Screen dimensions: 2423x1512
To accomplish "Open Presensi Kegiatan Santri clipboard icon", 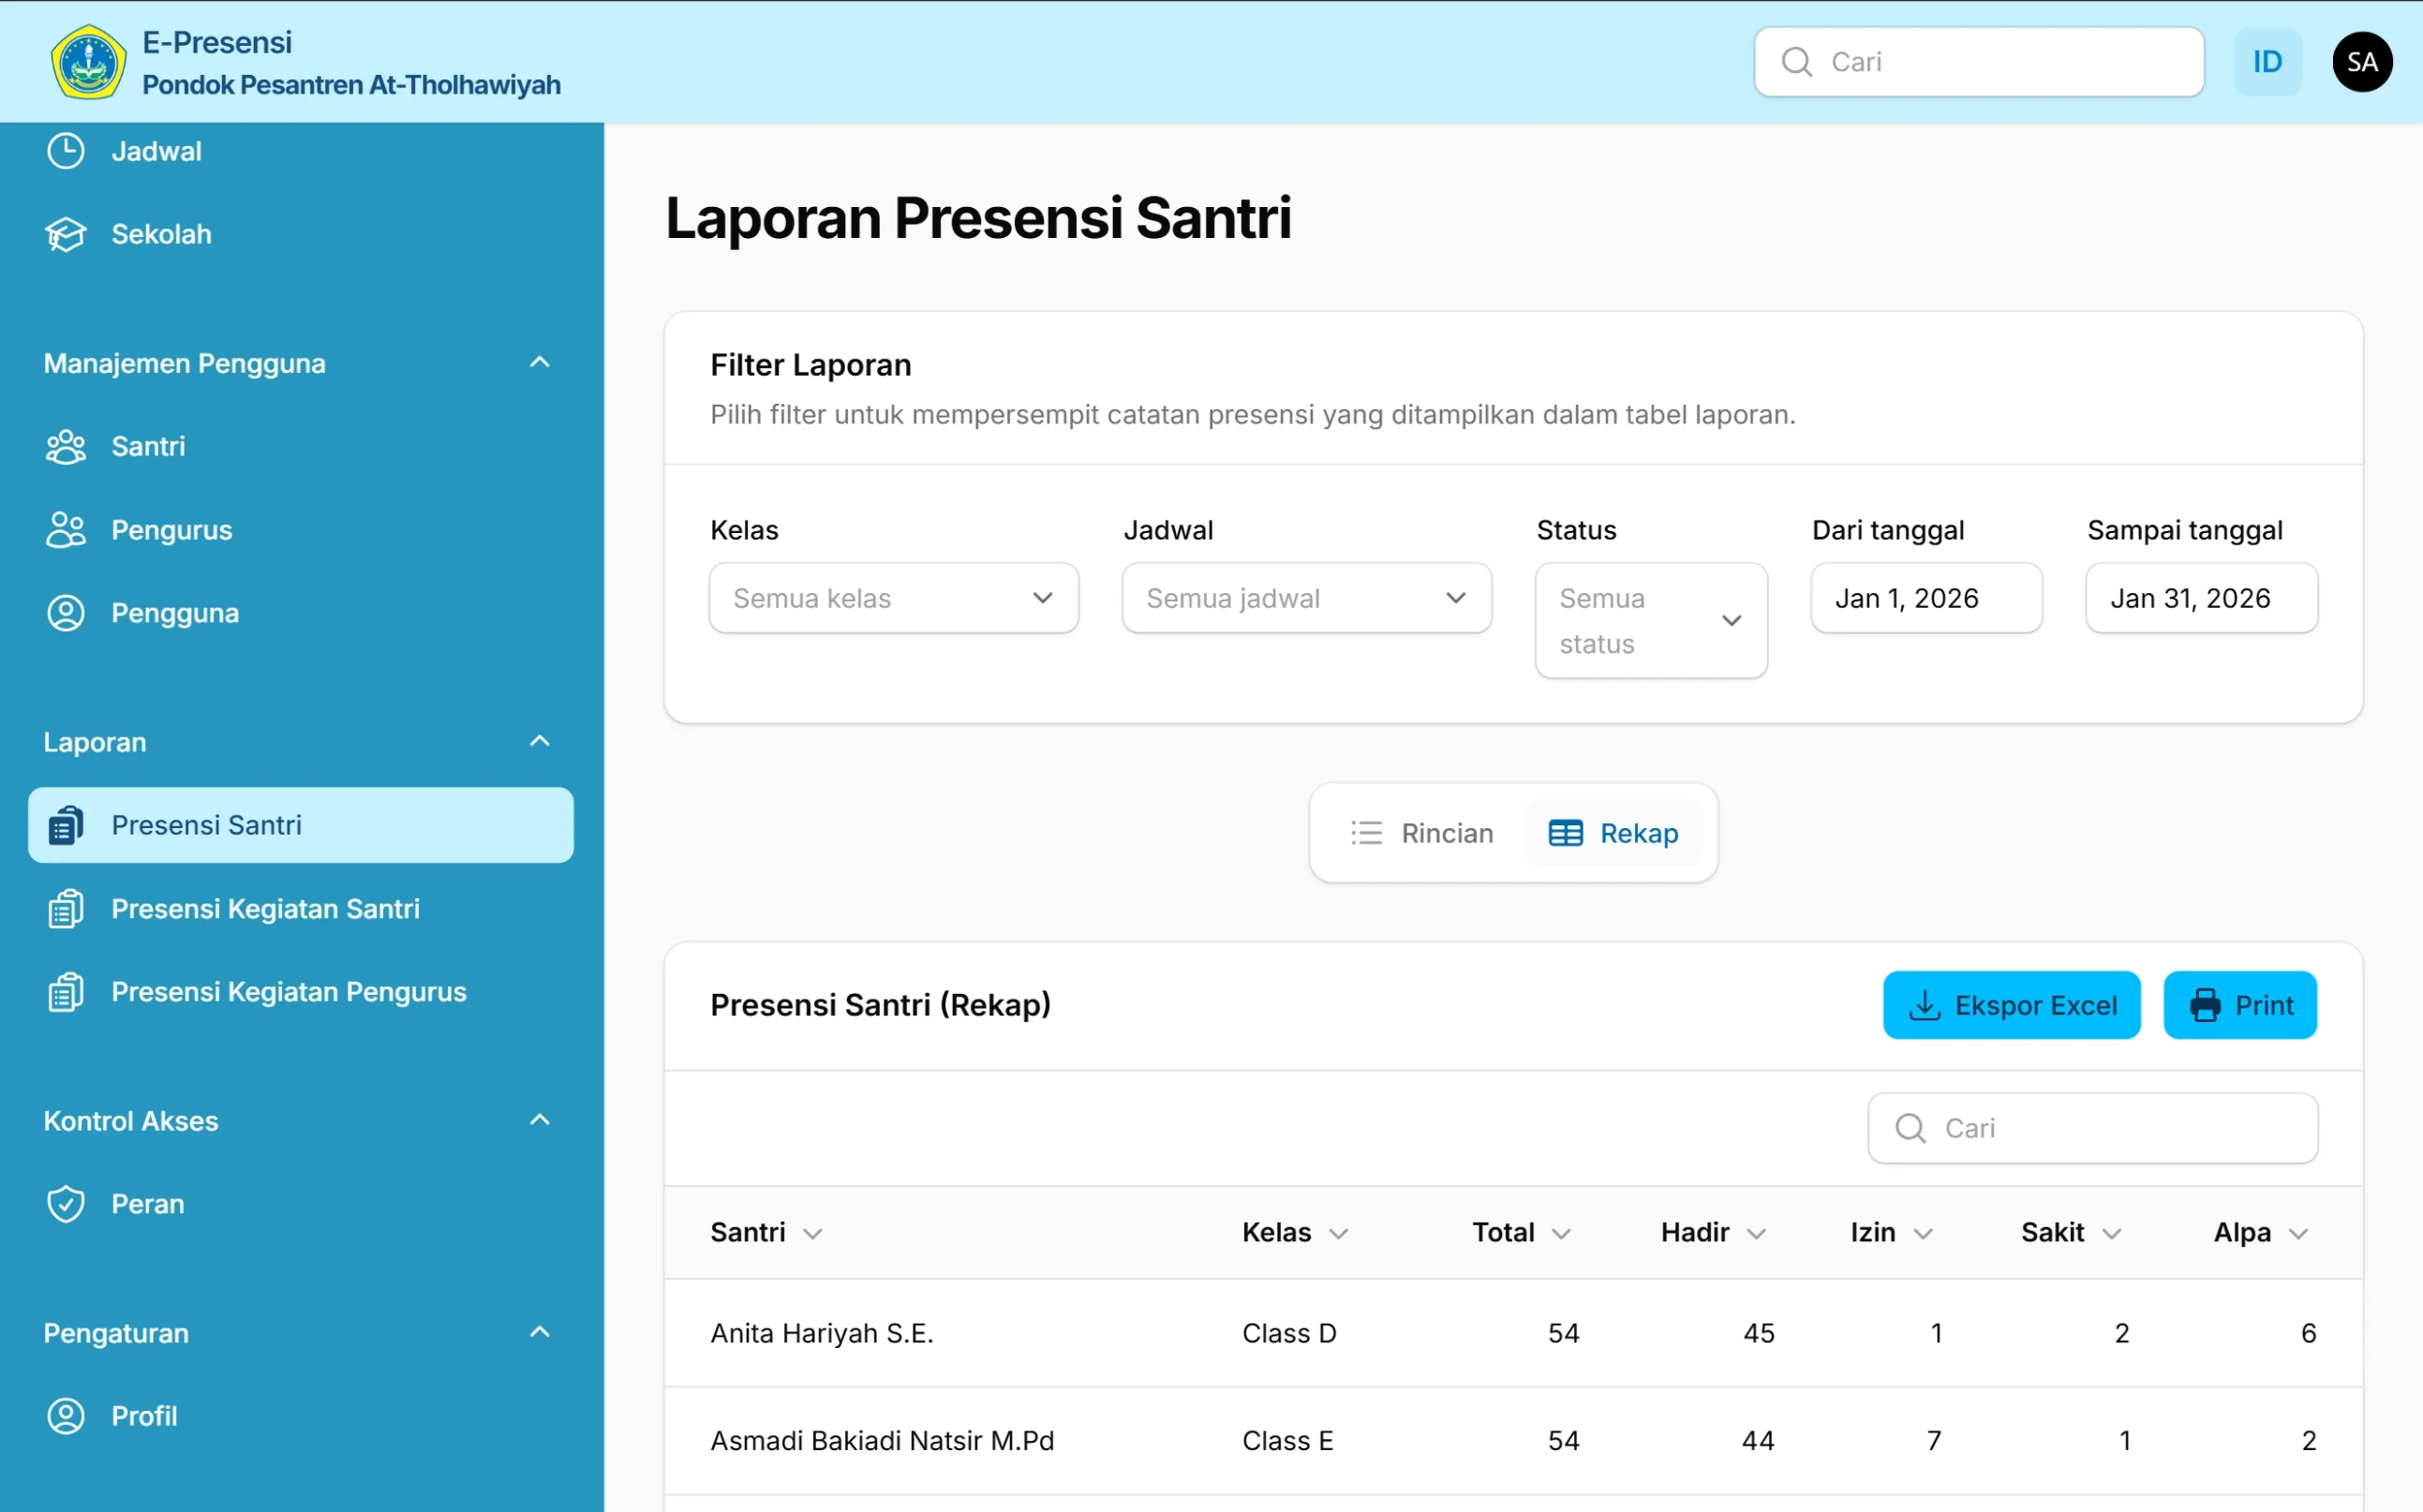I will (x=64, y=908).
